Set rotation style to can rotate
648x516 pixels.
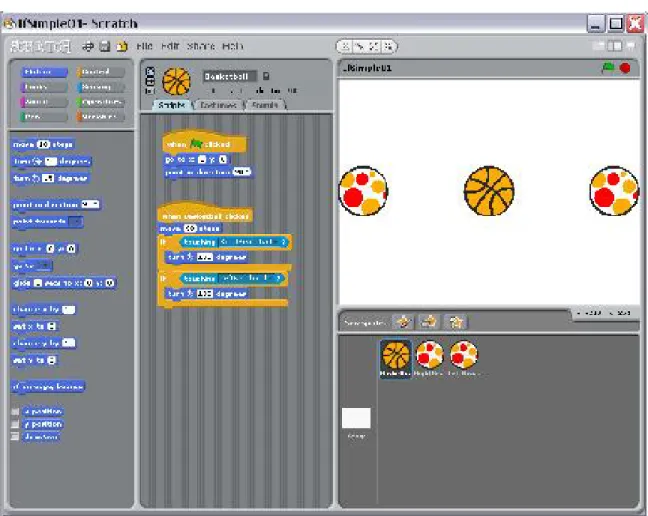(x=150, y=71)
